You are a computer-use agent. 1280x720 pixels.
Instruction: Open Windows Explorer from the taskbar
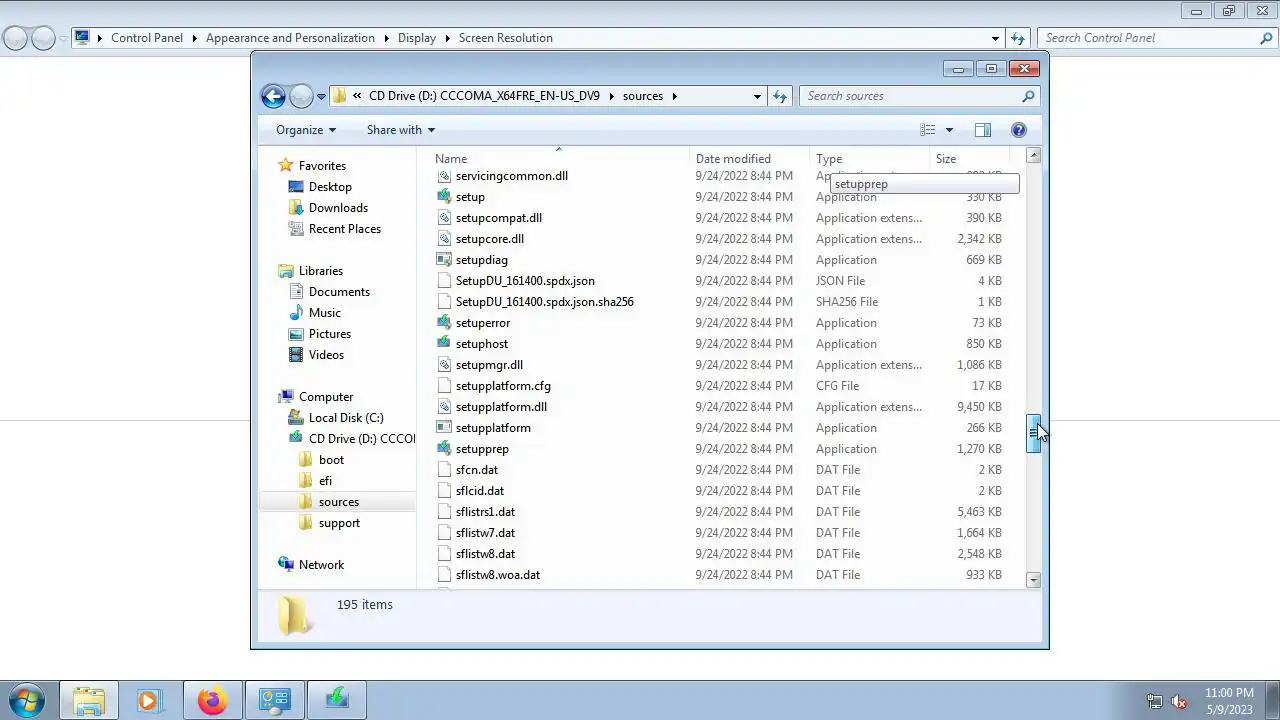(x=89, y=700)
